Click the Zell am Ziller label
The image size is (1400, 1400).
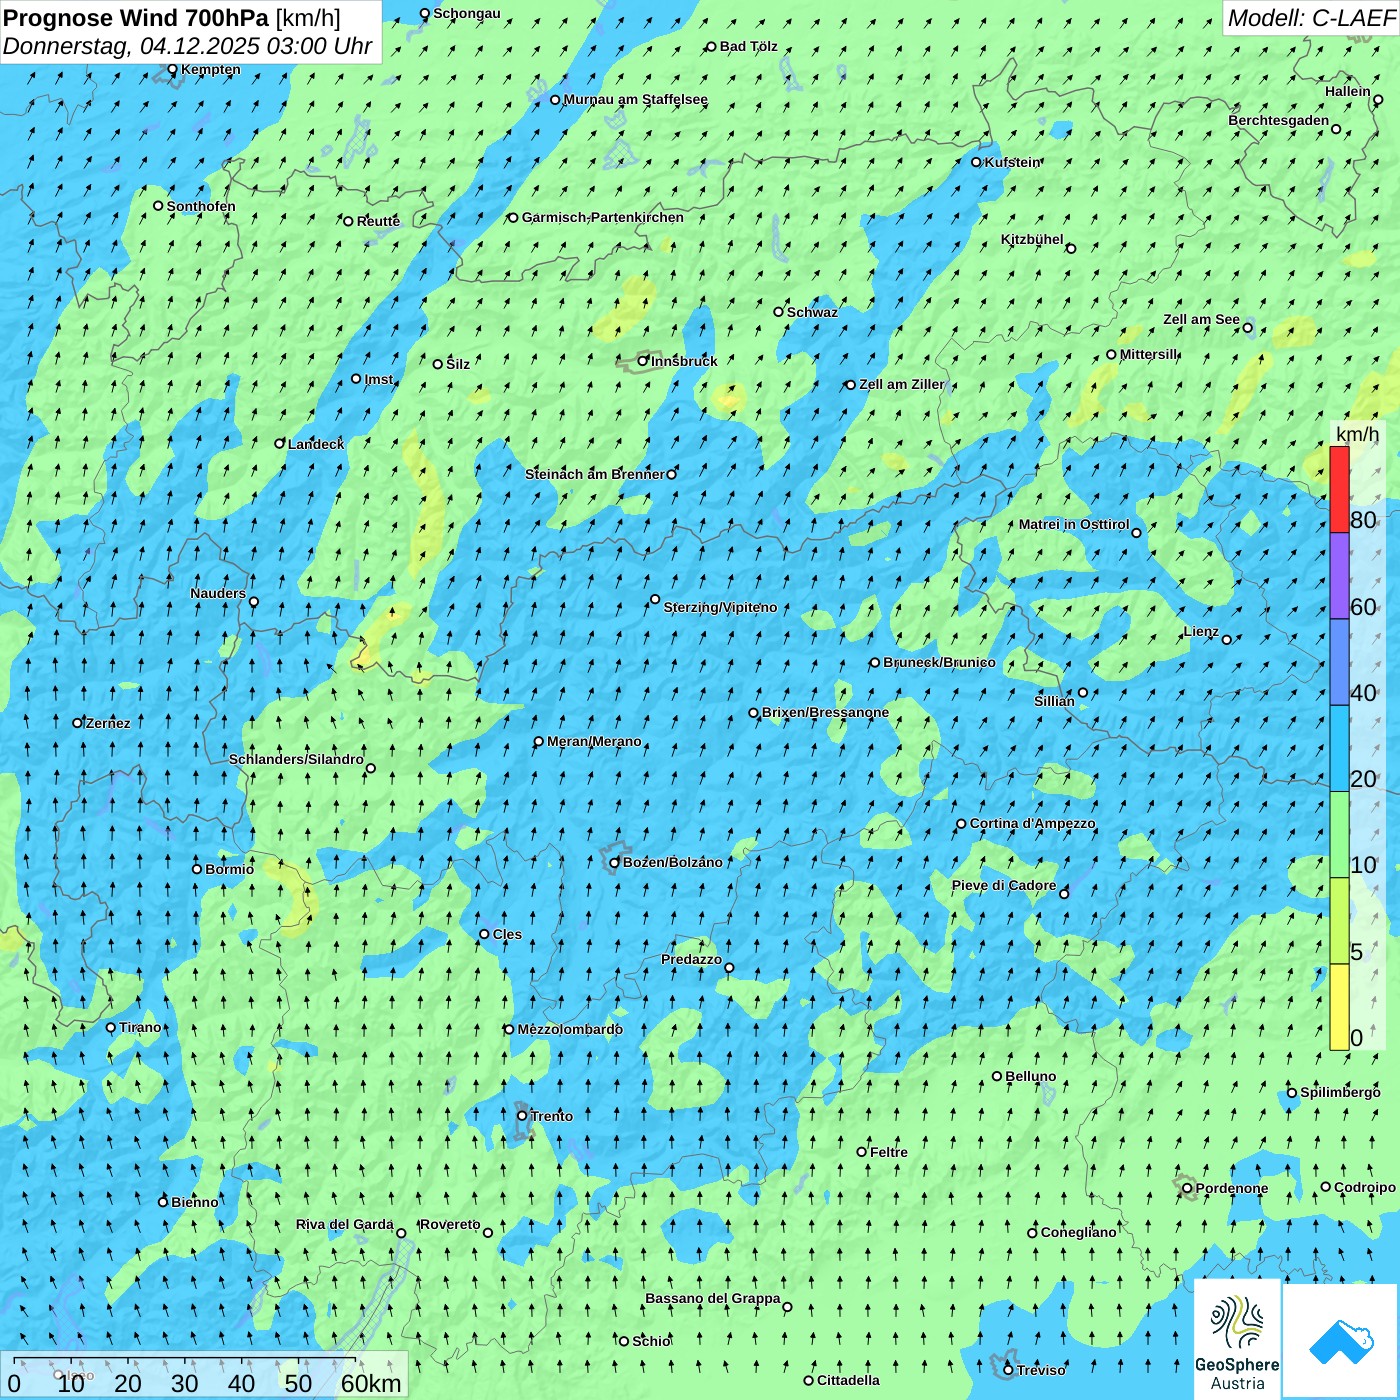coord(901,384)
